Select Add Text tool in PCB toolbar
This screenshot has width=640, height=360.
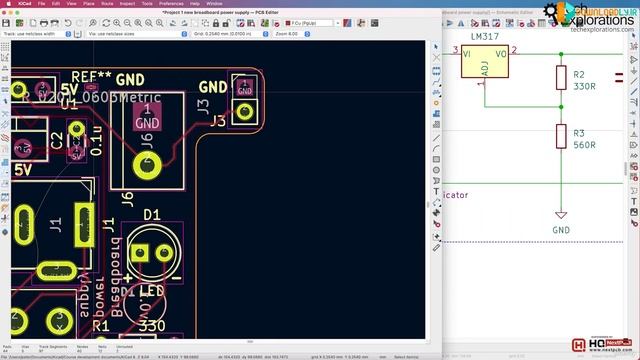pos(436,191)
